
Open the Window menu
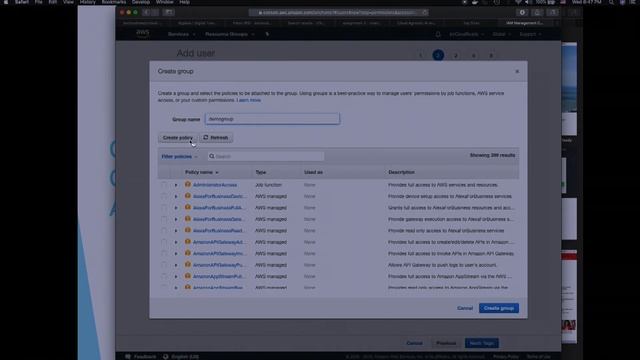tap(164, 2)
